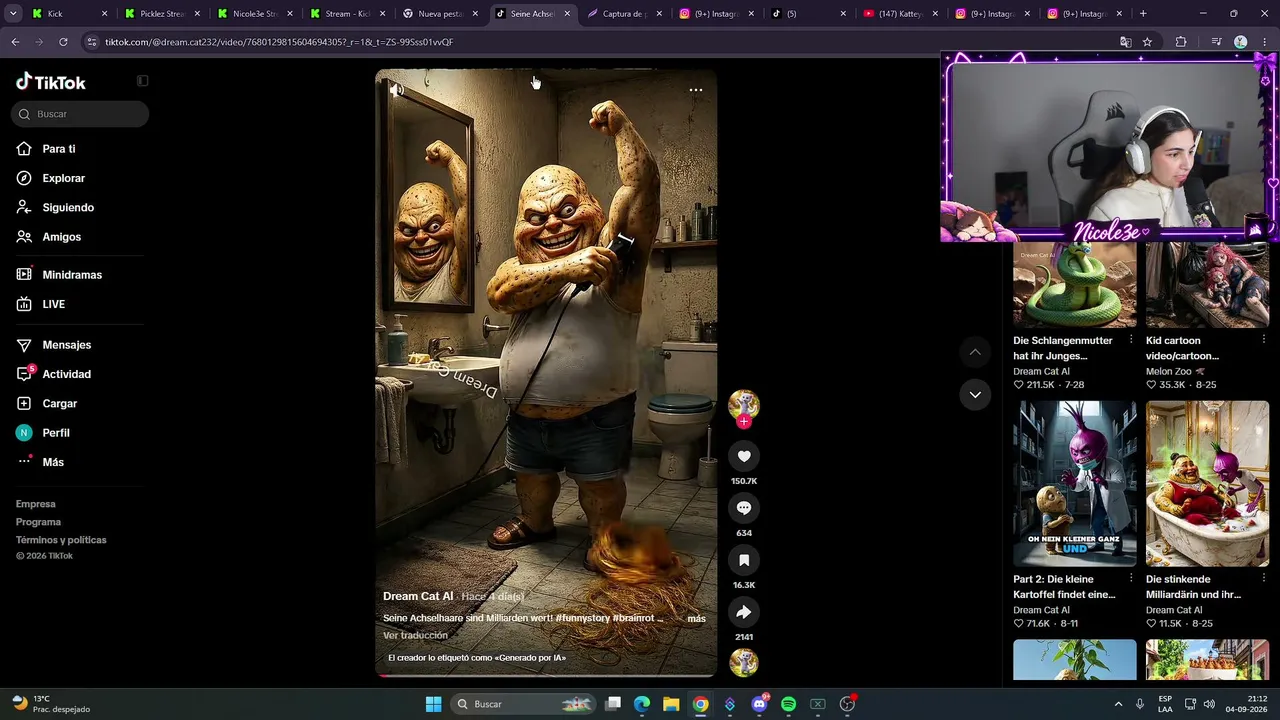Image resolution: width=1280 pixels, height=720 pixels.
Task: Click the TikTok Buscar search field
Action: pos(80,114)
